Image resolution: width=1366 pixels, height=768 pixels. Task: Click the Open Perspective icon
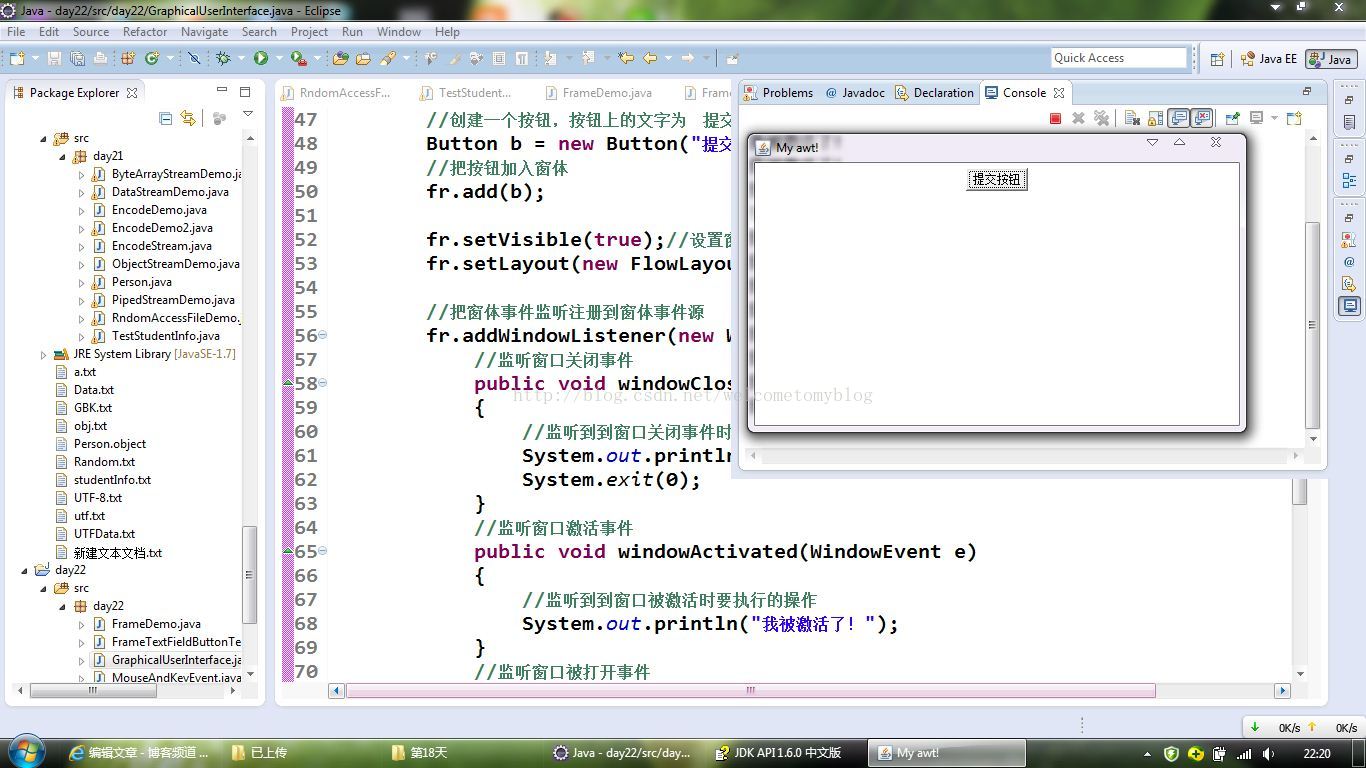coord(1217,59)
